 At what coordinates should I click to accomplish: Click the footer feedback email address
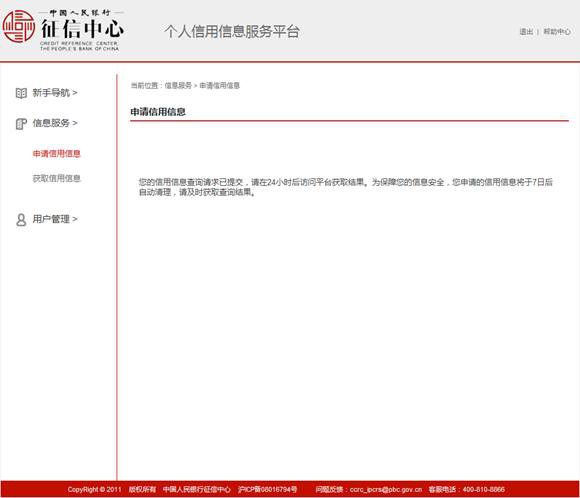coord(385,489)
